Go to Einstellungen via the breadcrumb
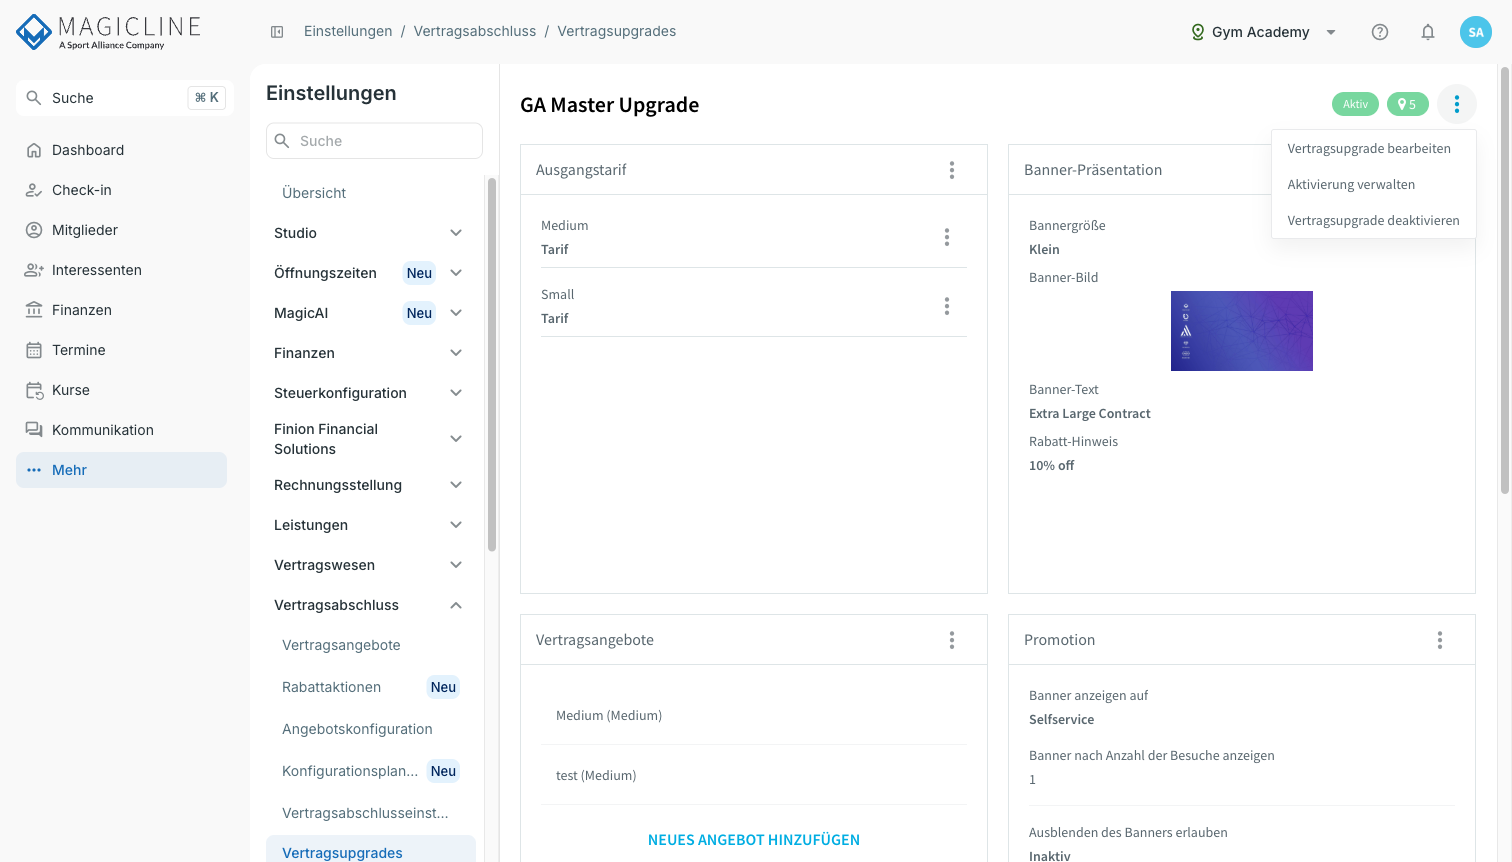The height and width of the screenshot is (862, 1512). tap(348, 32)
